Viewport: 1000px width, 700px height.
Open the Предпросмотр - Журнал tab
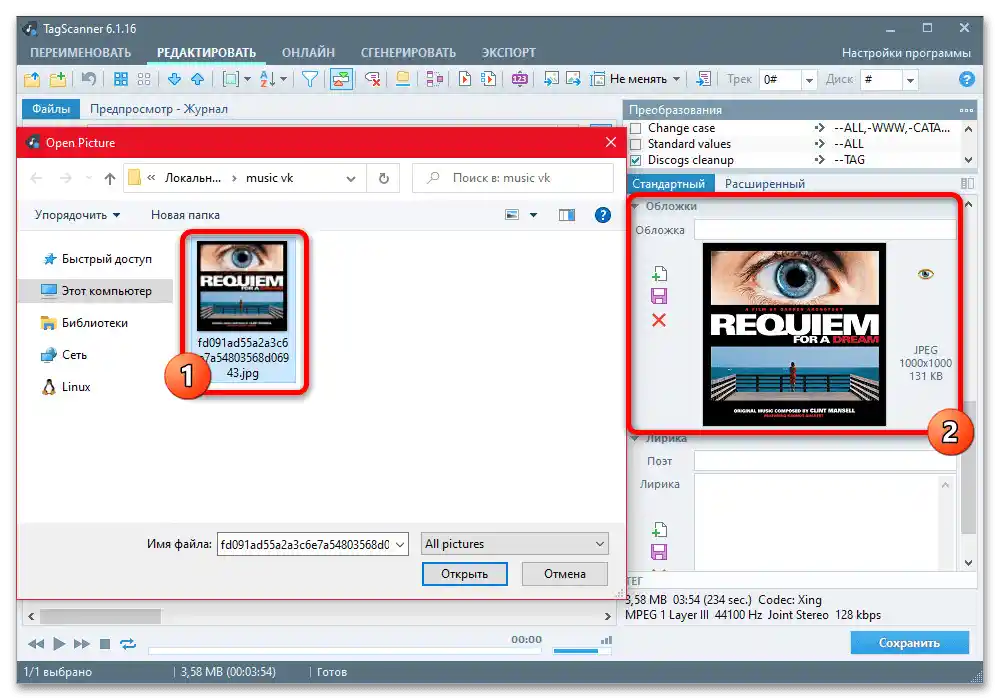tap(159, 109)
